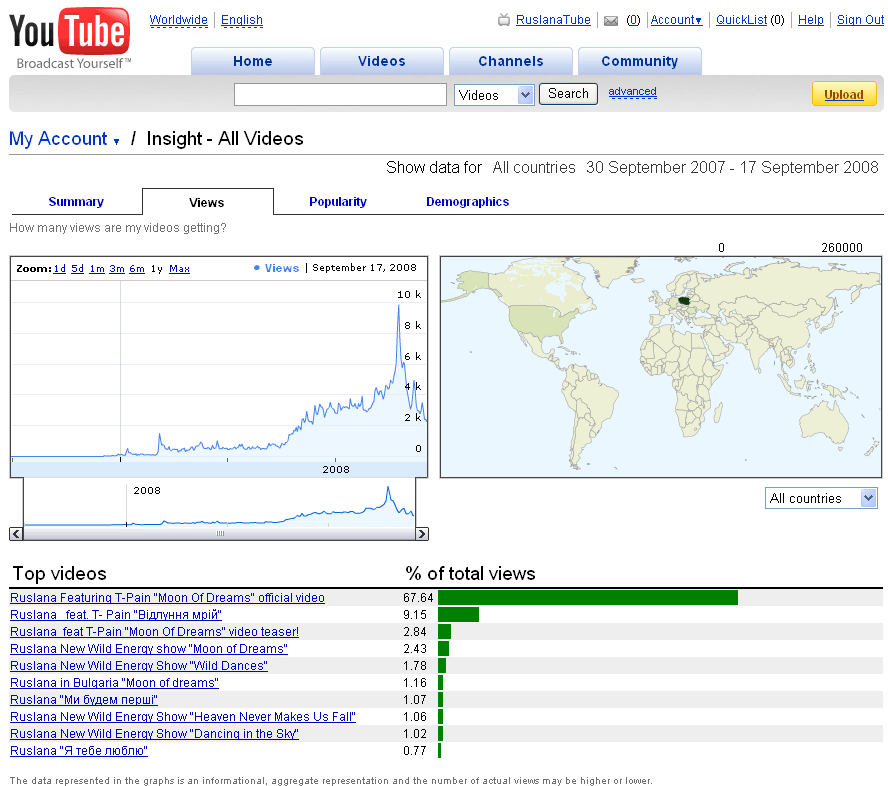Click the 67.64 percent green bar

point(588,597)
